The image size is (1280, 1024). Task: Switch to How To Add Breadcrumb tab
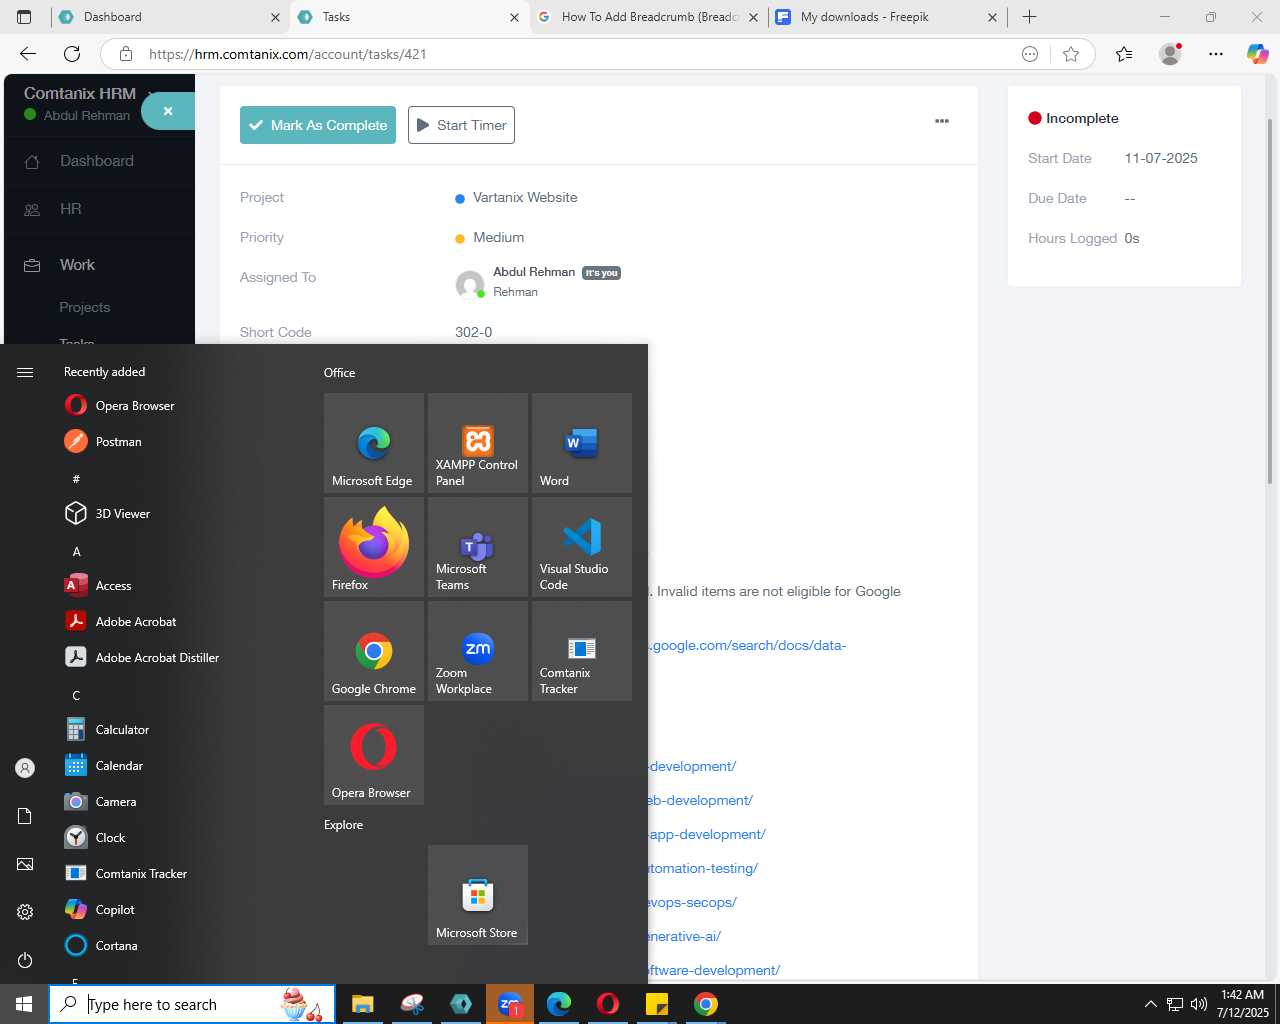coord(648,17)
